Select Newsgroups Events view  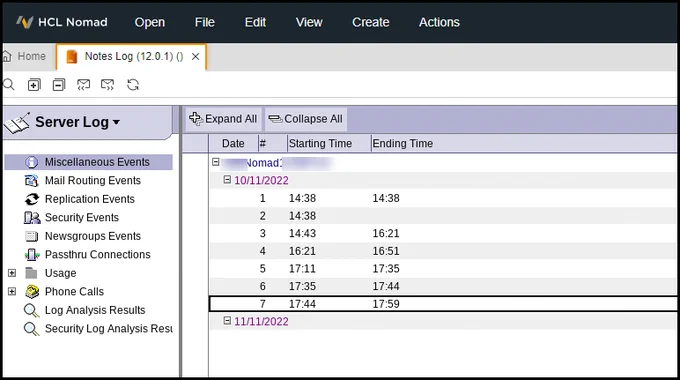click(x=93, y=236)
